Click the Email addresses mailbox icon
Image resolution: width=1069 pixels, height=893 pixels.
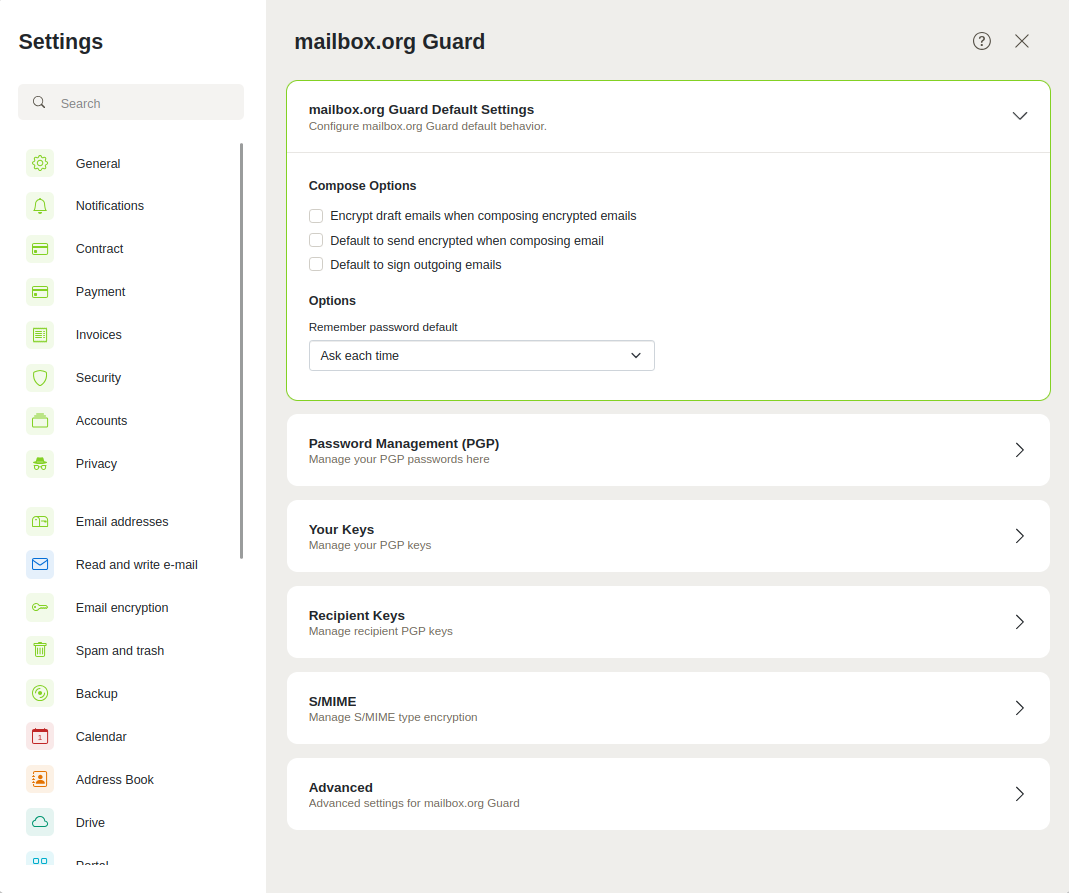(x=40, y=521)
